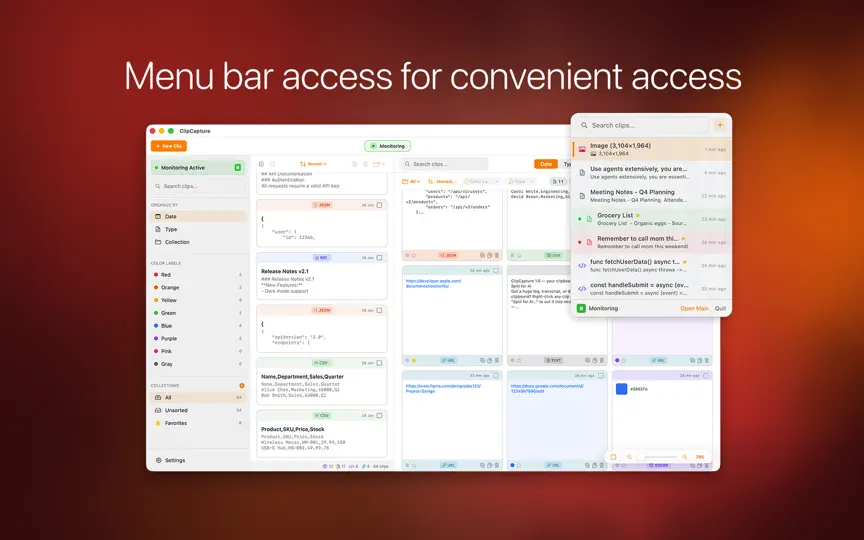
Task: Delete the #3862F6 color card via its trash icon
Action: click(707, 465)
